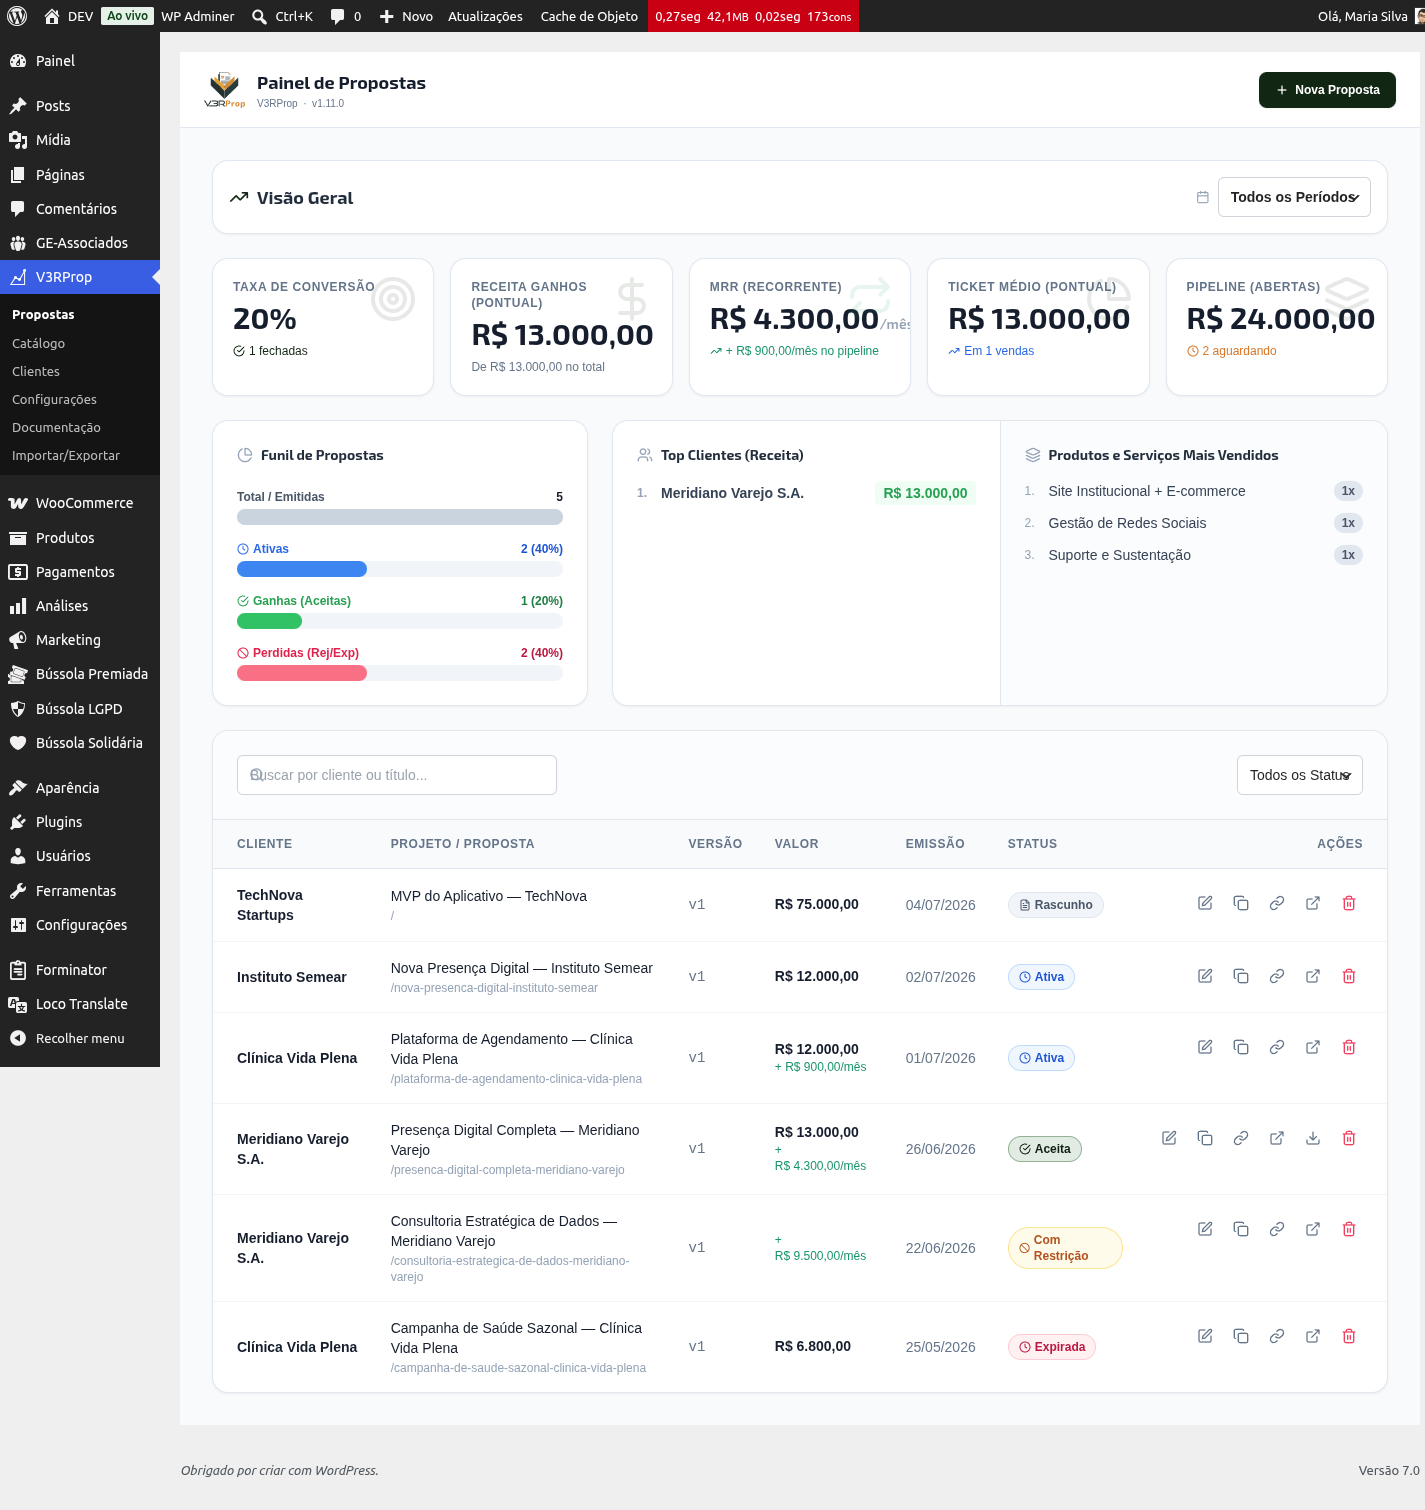The height and width of the screenshot is (1510, 1425).
Task: Delete Campanha de Saúde Sazonal proposal
Action: [x=1349, y=1336]
